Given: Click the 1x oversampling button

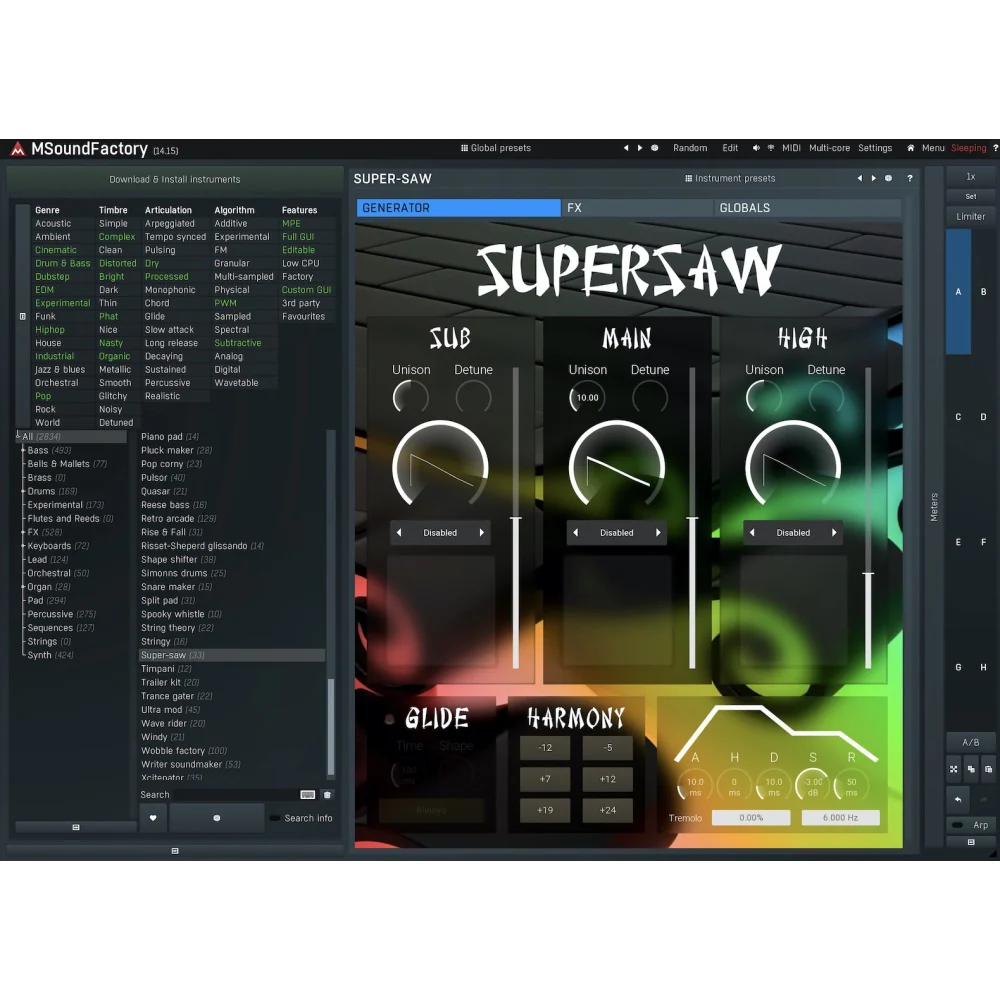Looking at the screenshot, I should (x=971, y=177).
